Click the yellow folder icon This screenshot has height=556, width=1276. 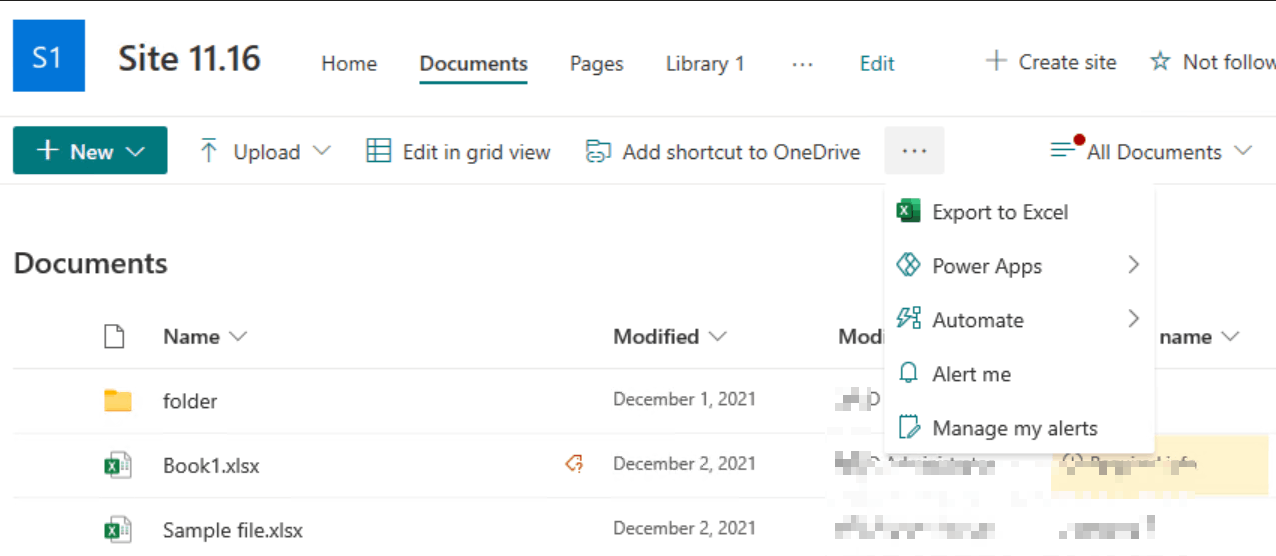coord(118,401)
